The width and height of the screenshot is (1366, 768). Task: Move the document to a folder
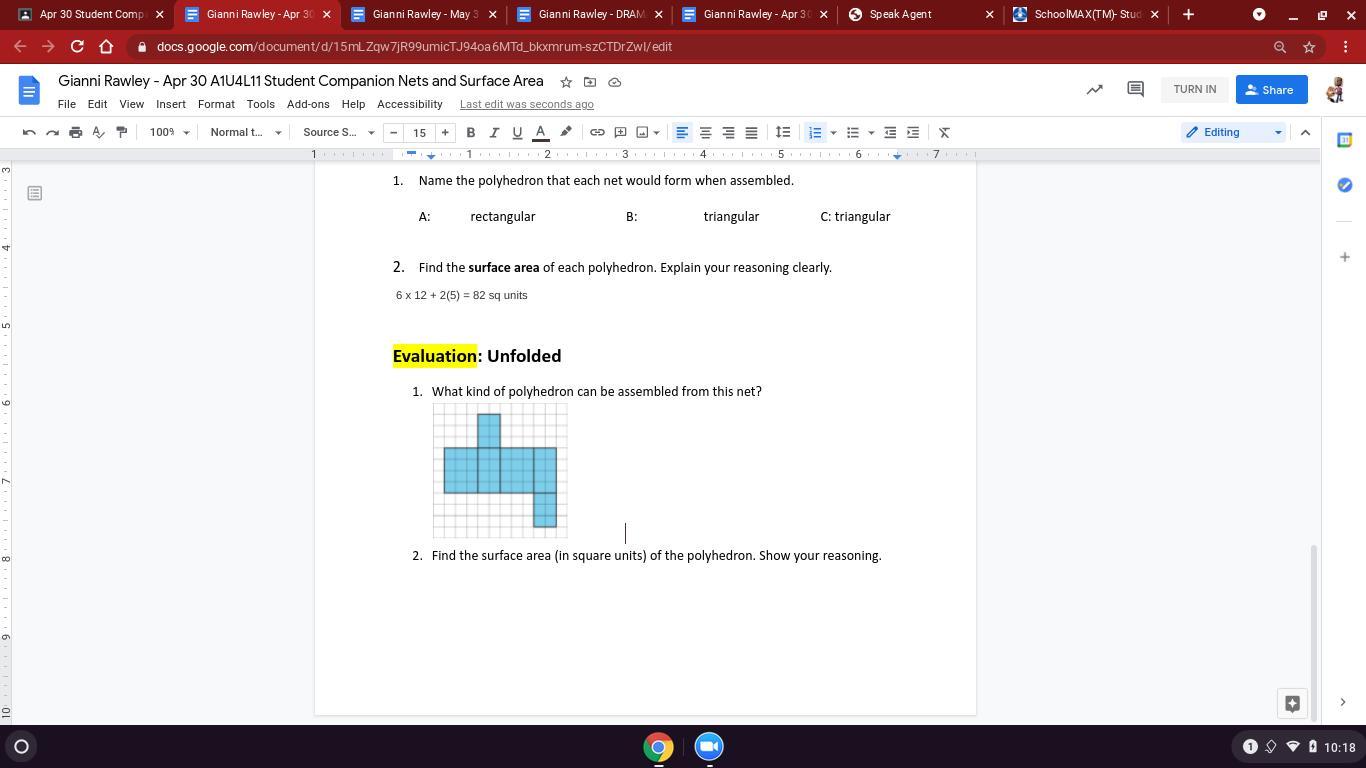click(590, 82)
